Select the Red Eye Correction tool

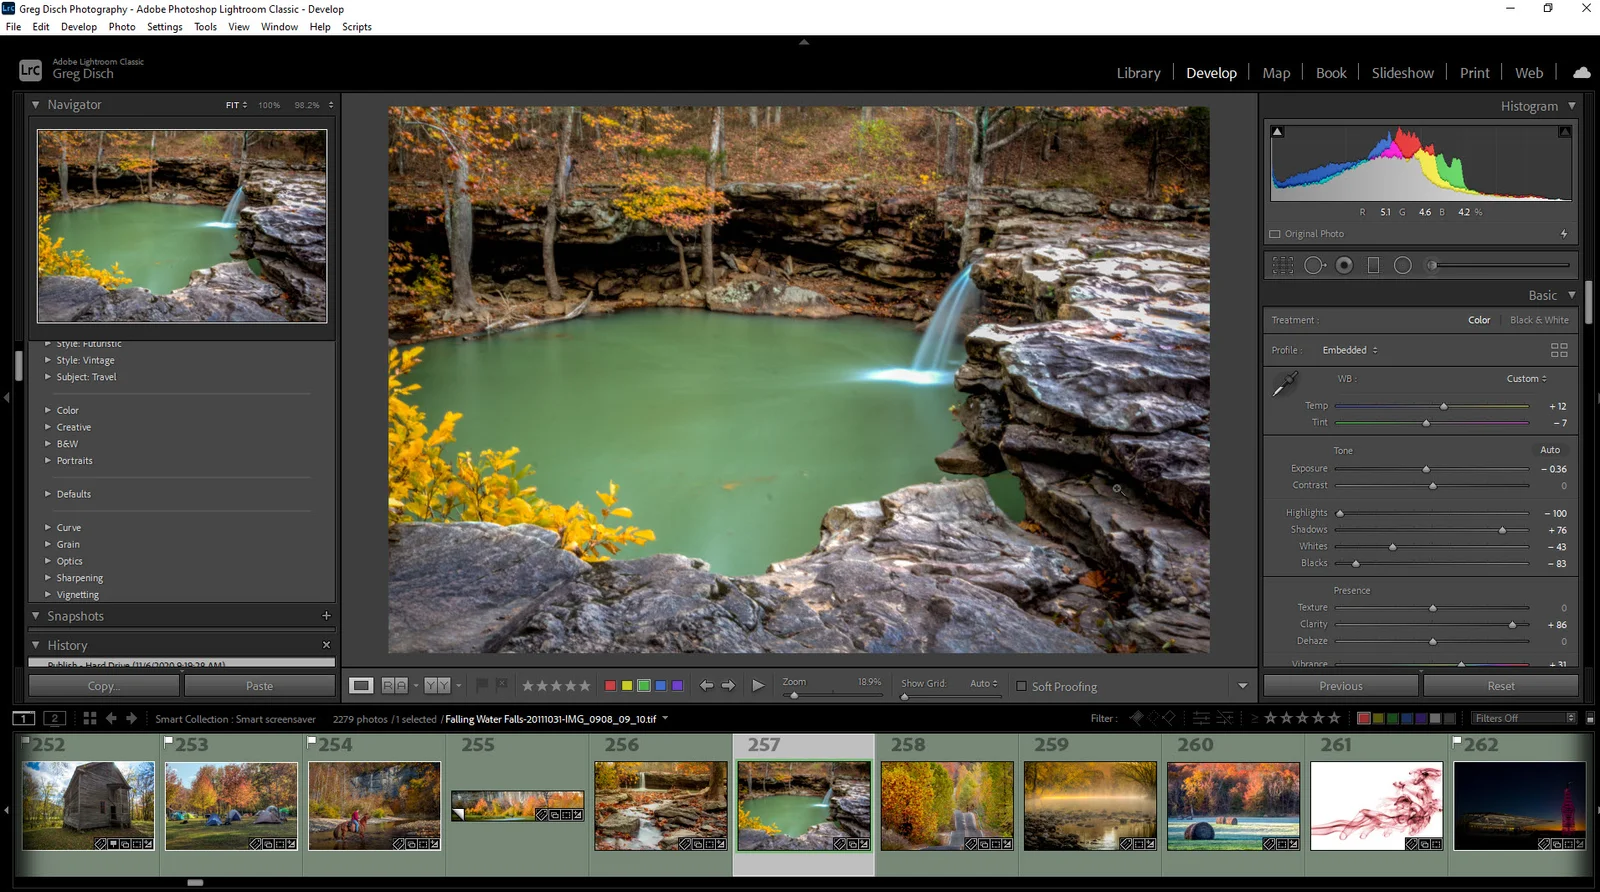pyautogui.click(x=1344, y=265)
